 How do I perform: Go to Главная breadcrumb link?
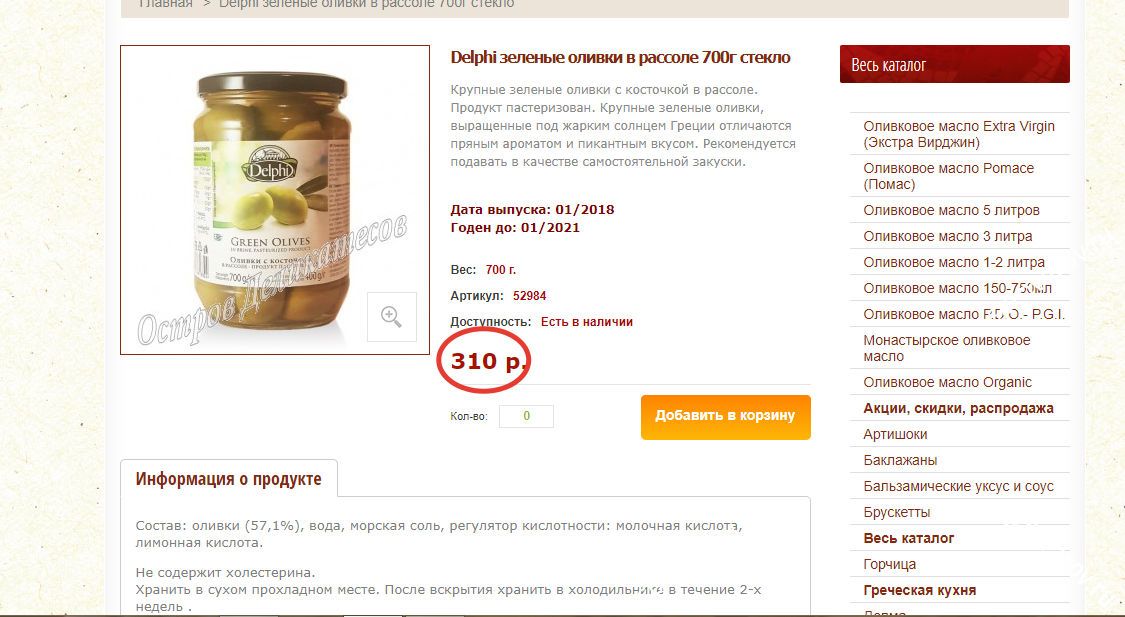click(166, 4)
